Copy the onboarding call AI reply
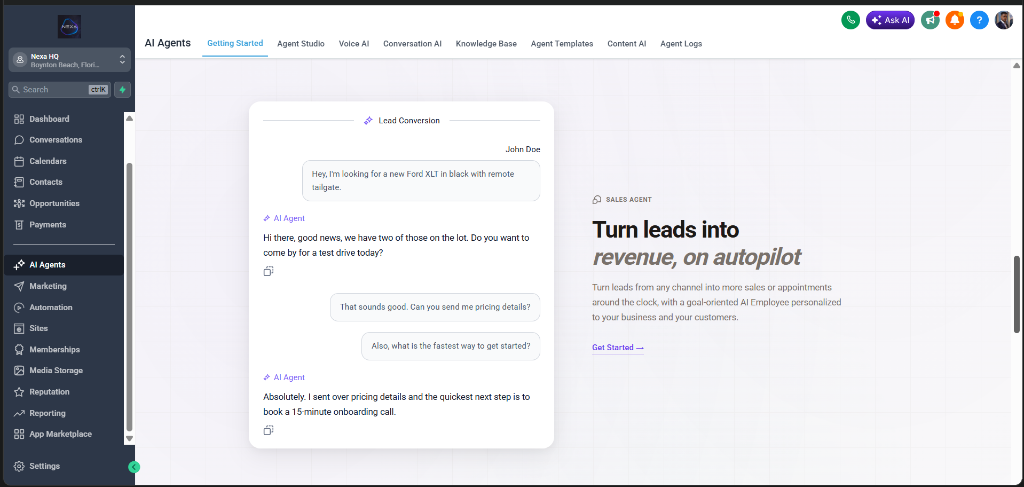The width and height of the screenshot is (1024, 487). pyautogui.click(x=268, y=430)
